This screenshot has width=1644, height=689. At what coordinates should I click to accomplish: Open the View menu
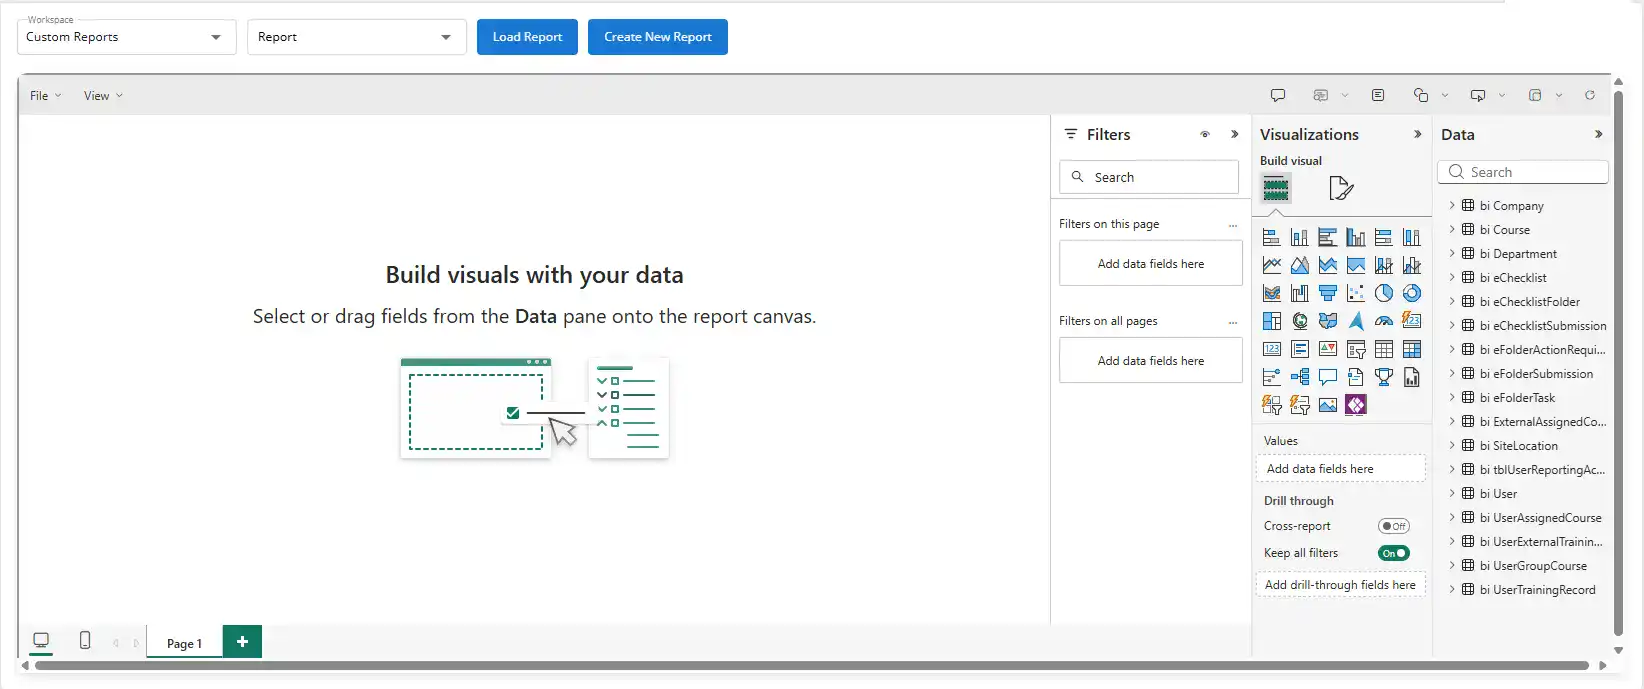click(103, 96)
